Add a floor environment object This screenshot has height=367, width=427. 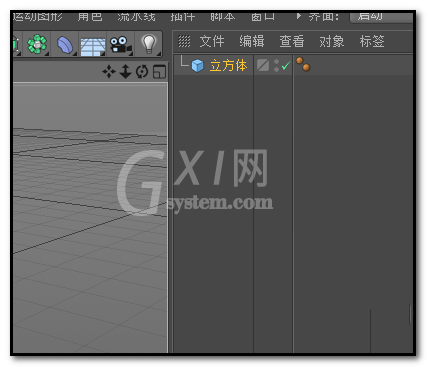pyautogui.click(x=93, y=46)
